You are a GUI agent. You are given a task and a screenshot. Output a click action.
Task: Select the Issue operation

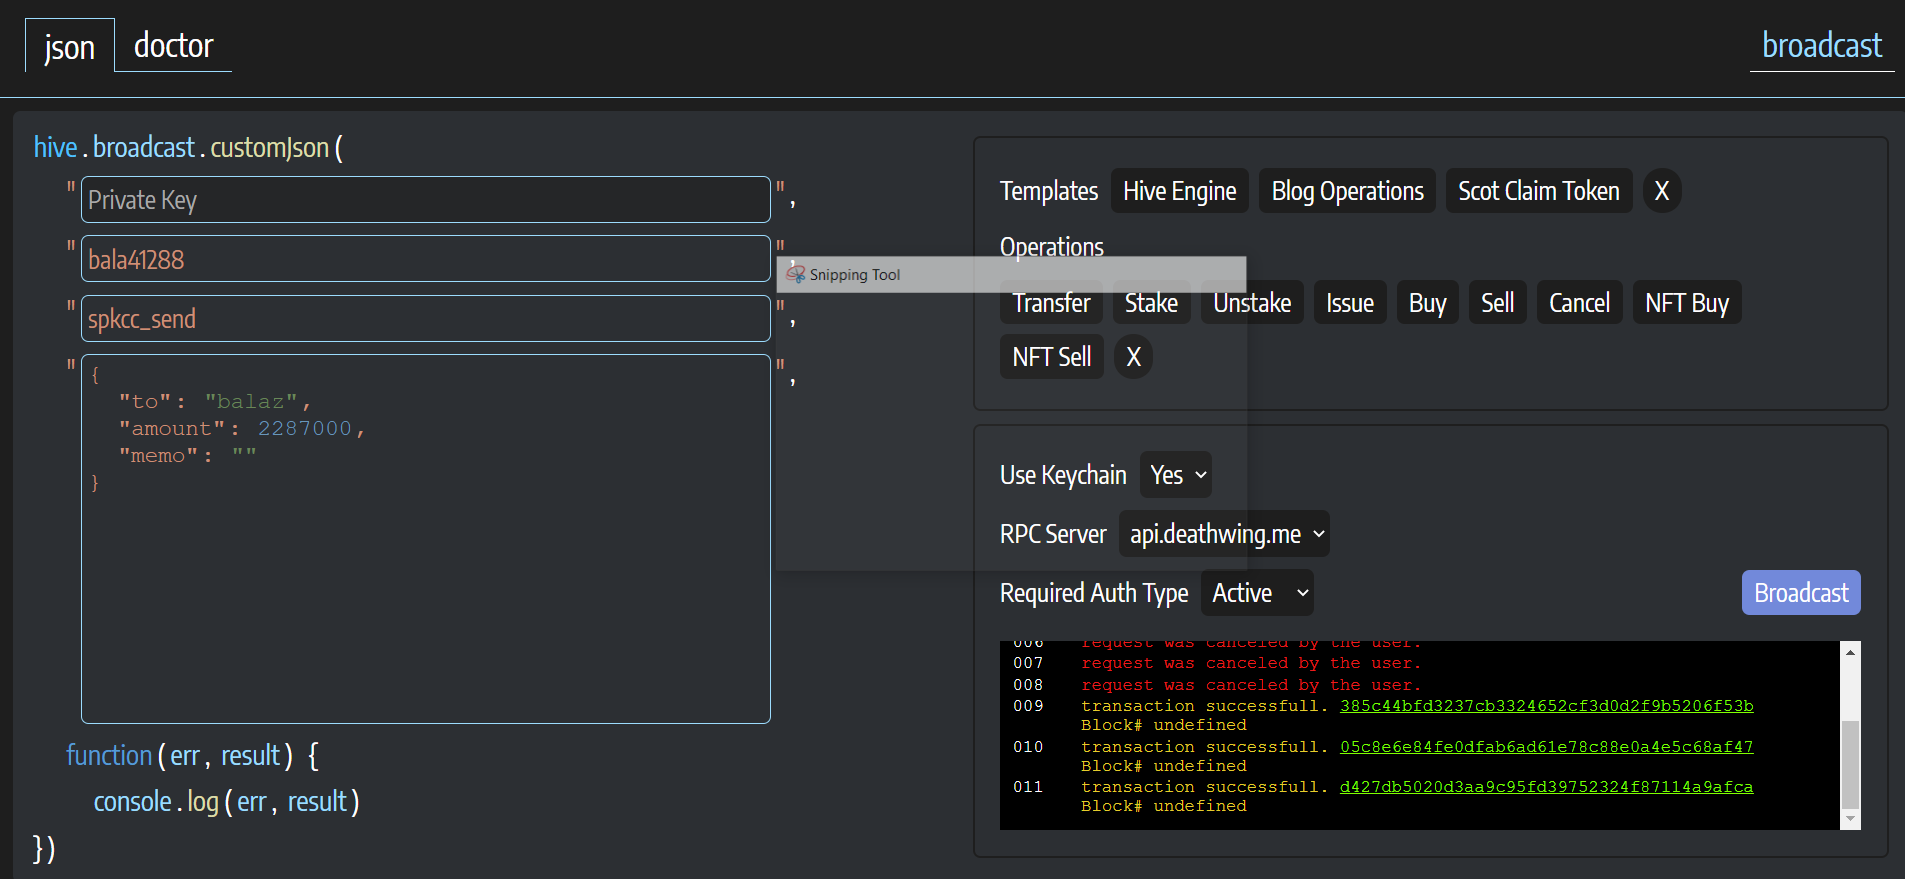pyautogui.click(x=1350, y=303)
